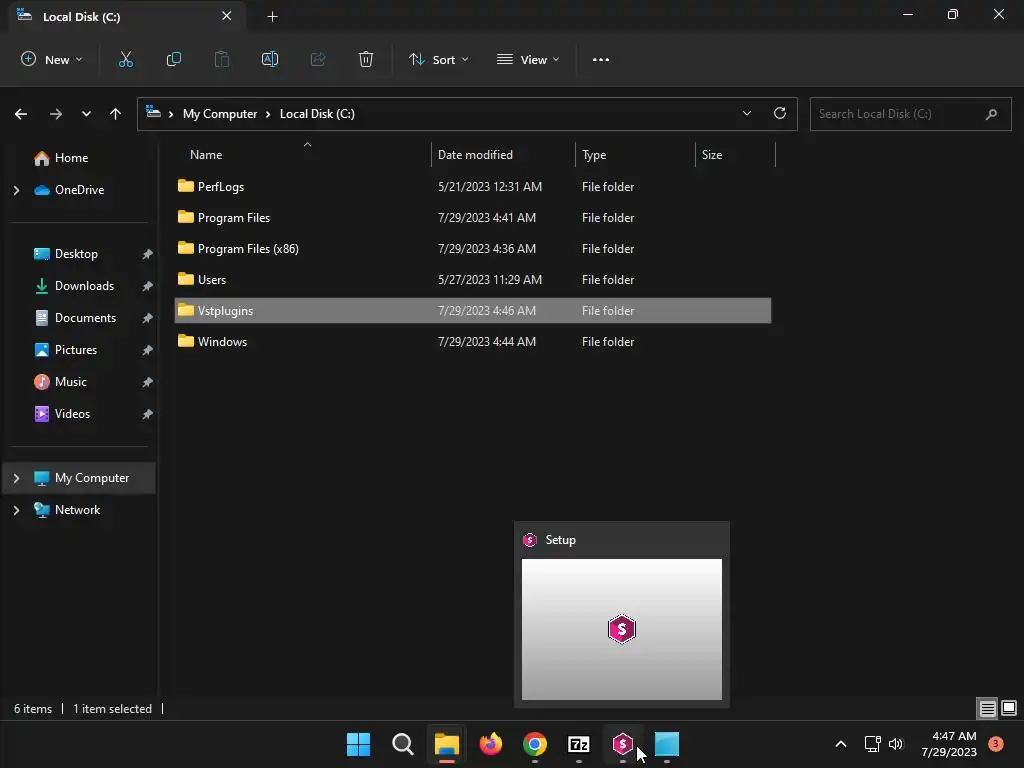Click Local Disk (C:) breadcrumb segment
This screenshot has width=1024, height=768.
click(x=317, y=114)
